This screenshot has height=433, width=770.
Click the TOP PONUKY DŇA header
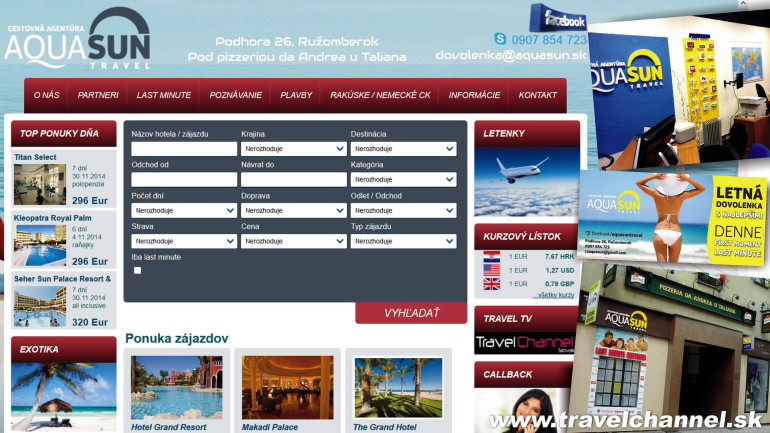pos(64,134)
